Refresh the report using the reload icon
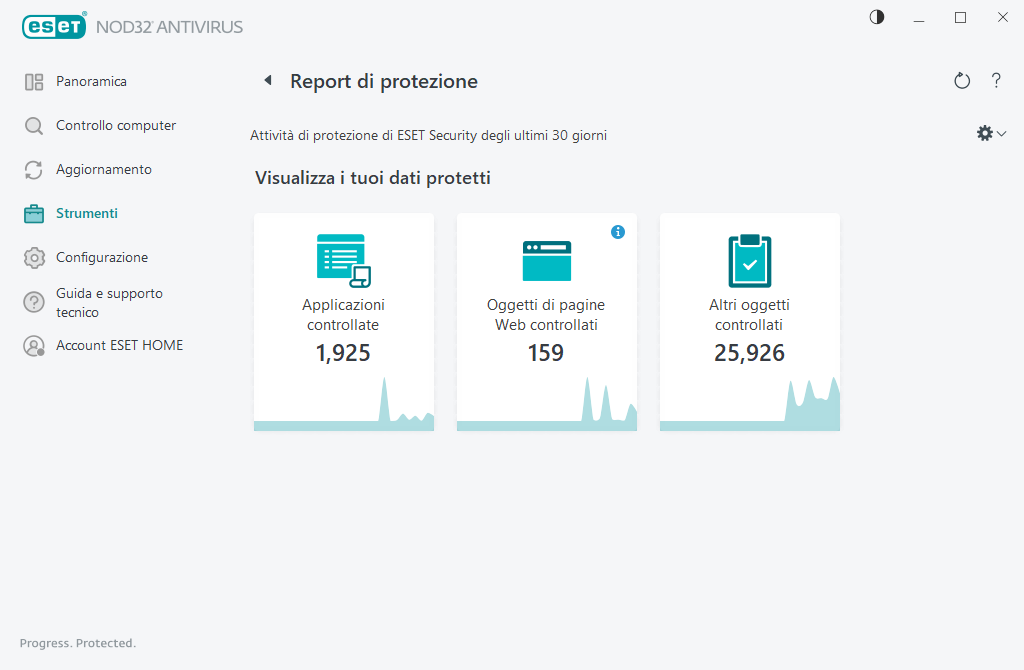This screenshot has width=1024, height=670. pyautogui.click(x=962, y=80)
